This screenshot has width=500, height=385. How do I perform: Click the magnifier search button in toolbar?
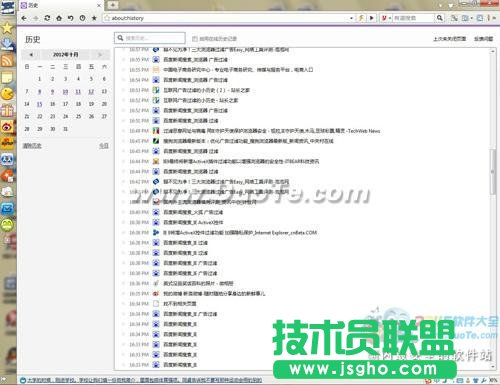(440, 18)
